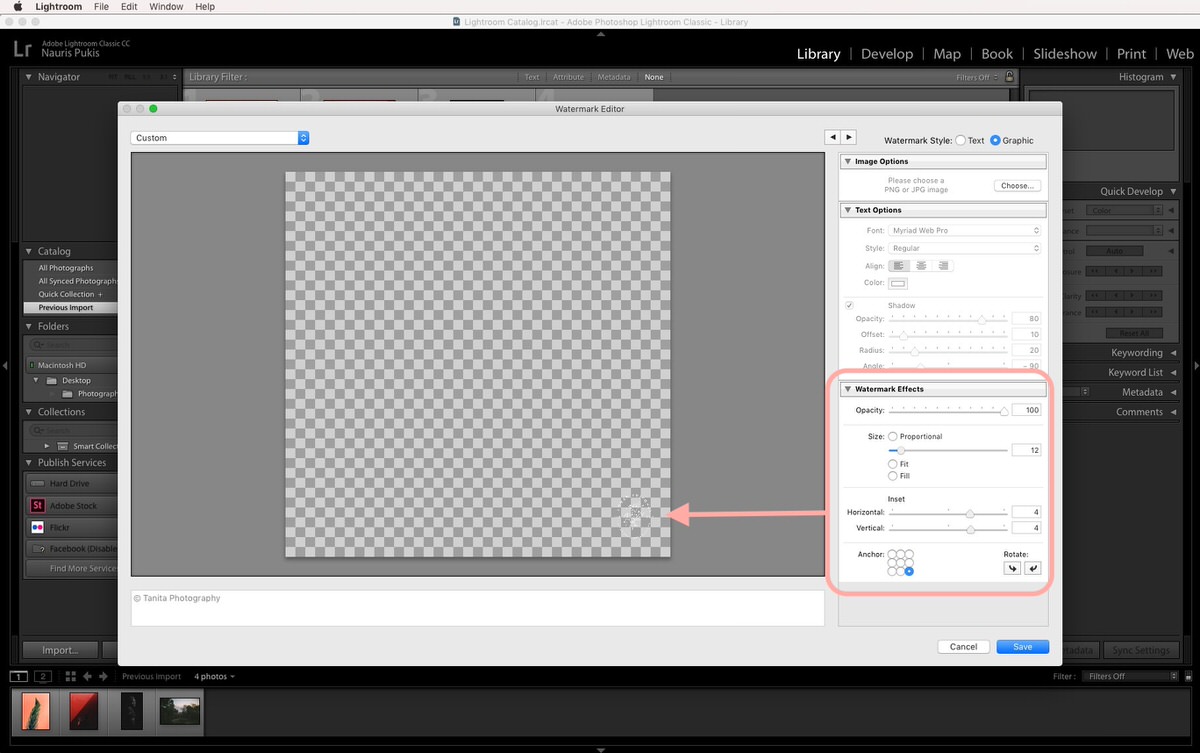The width and height of the screenshot is (1200, 753).
Task: Select Text watermark style
Action: 961,141
